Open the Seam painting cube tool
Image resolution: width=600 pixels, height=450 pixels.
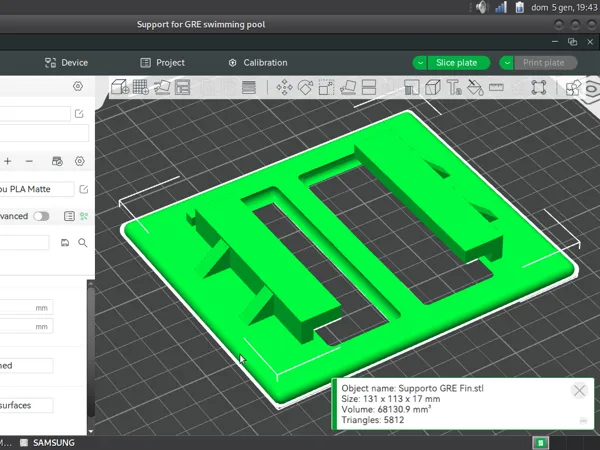[433, 87]
